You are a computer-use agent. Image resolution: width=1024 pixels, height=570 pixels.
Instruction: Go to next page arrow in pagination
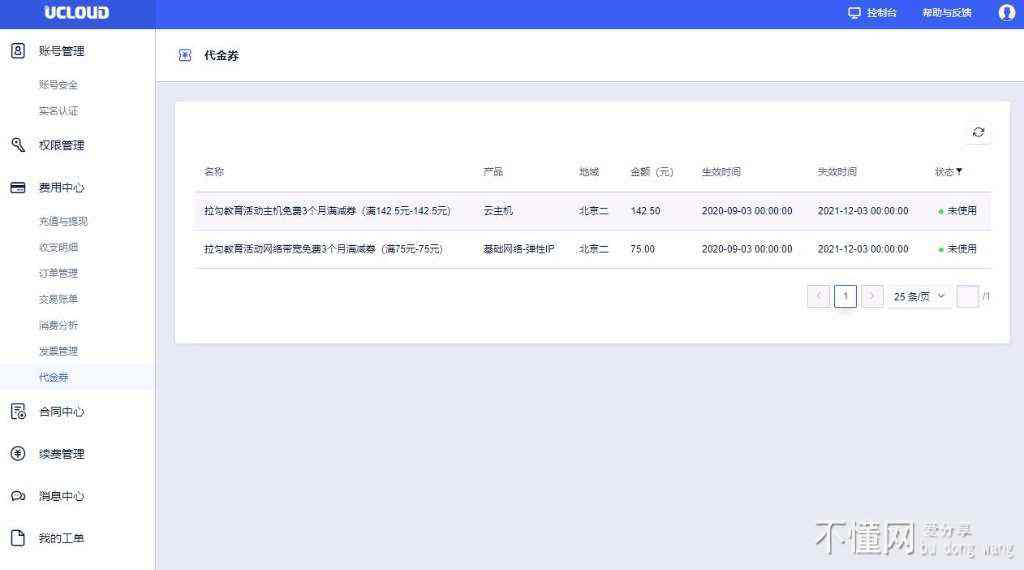click(x=872, y=297)
